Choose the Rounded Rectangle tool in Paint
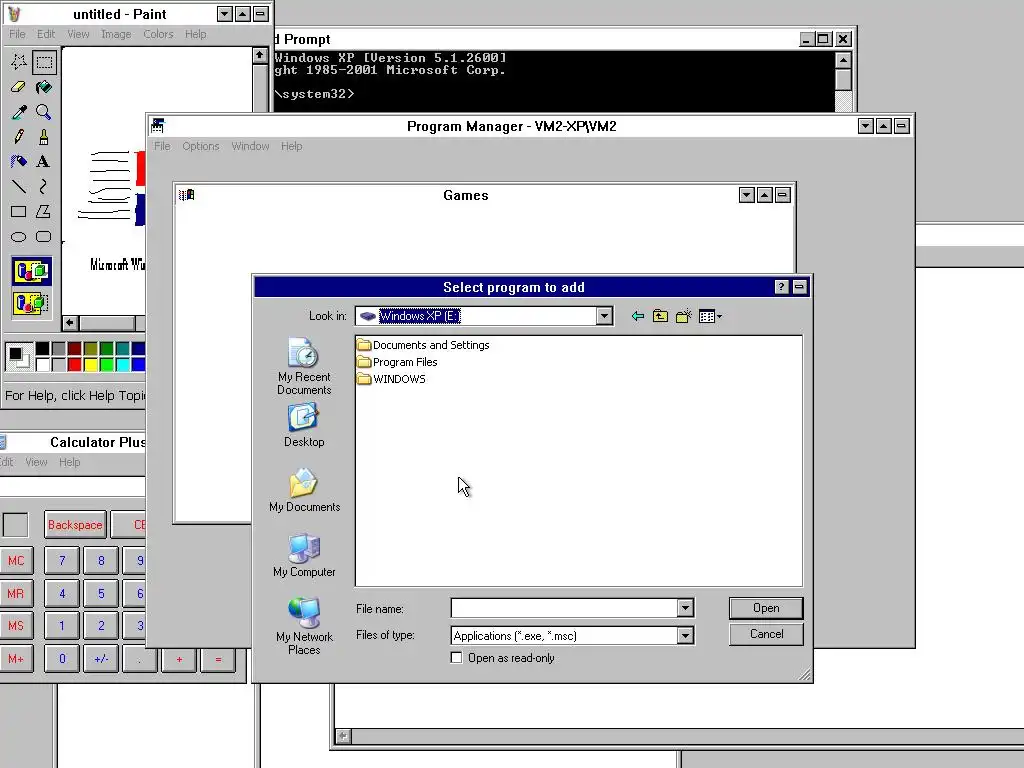Viewport: 1024px width, 768px height. pos(44,236)
